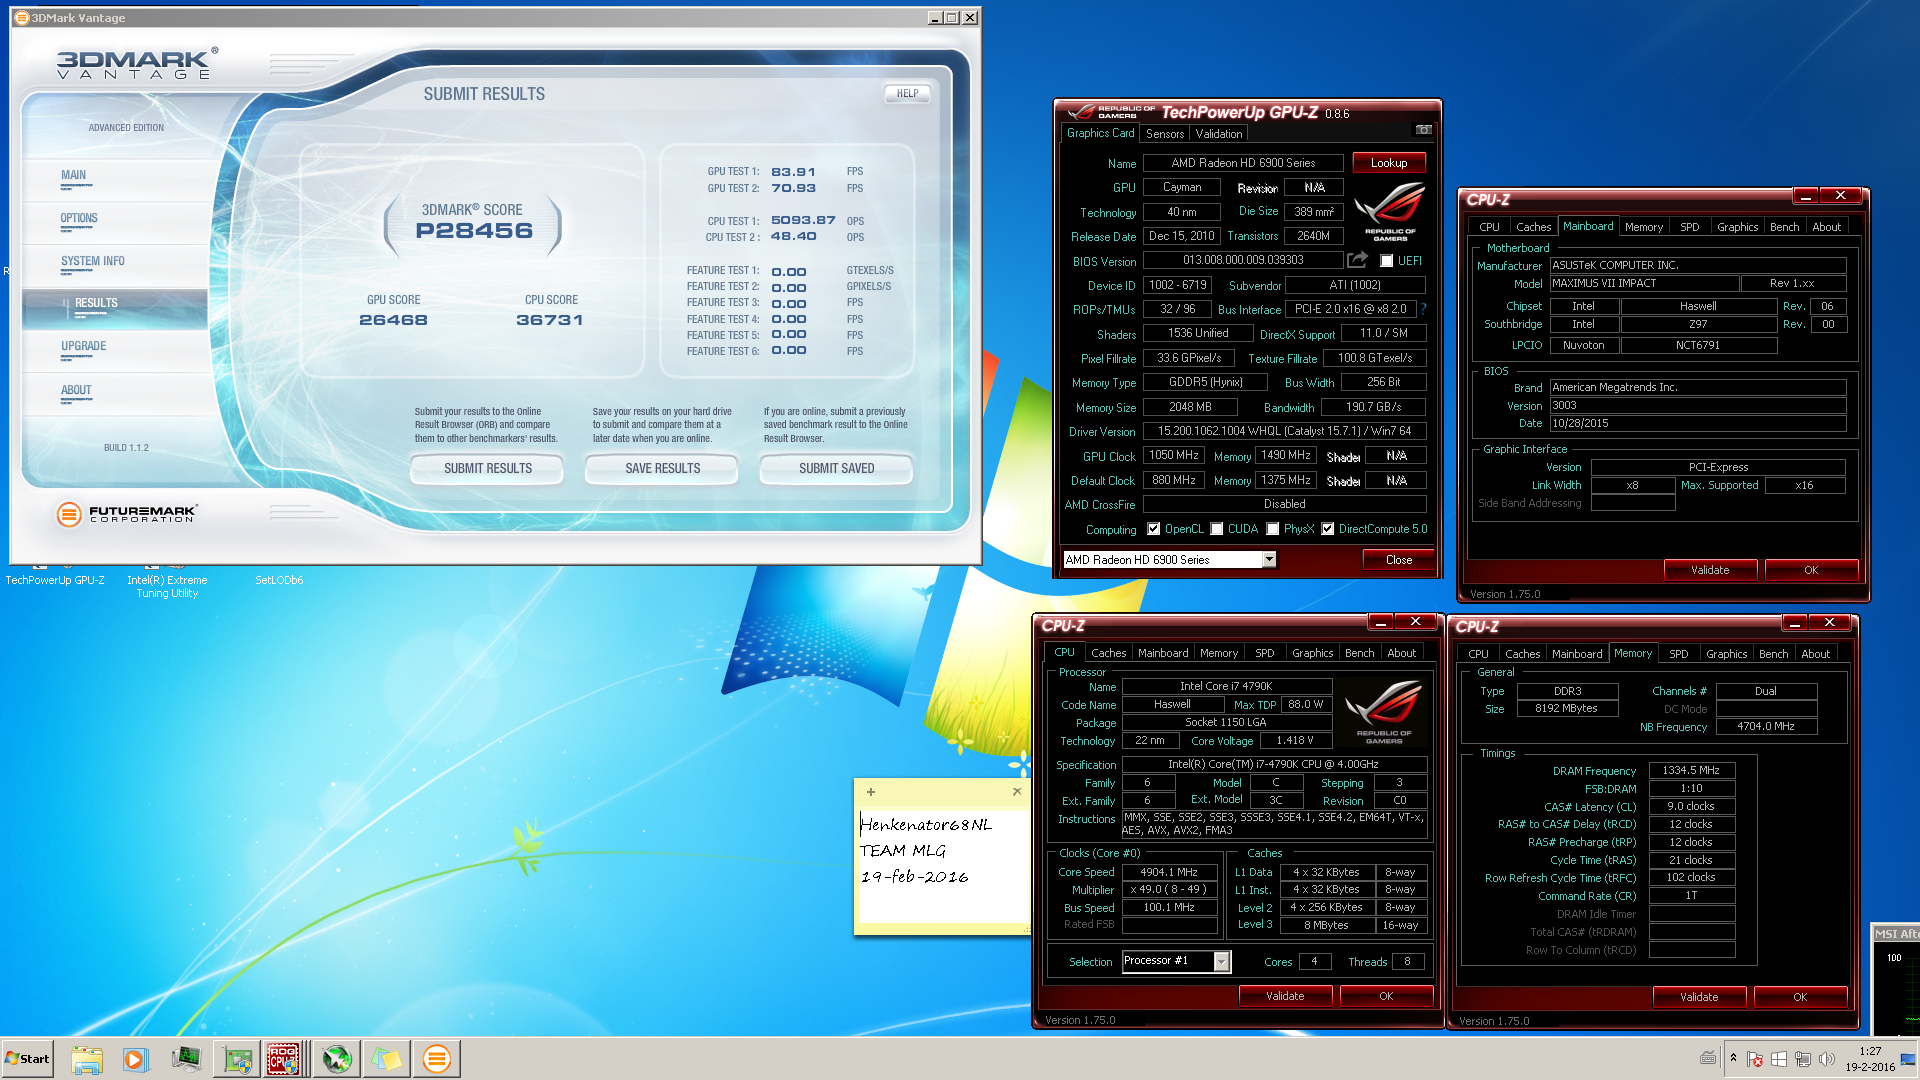Open the Bench tab in CPU tab CPU-Z window
This screenshot has height=1080, width=1920.
click(x=1359, y=653)
